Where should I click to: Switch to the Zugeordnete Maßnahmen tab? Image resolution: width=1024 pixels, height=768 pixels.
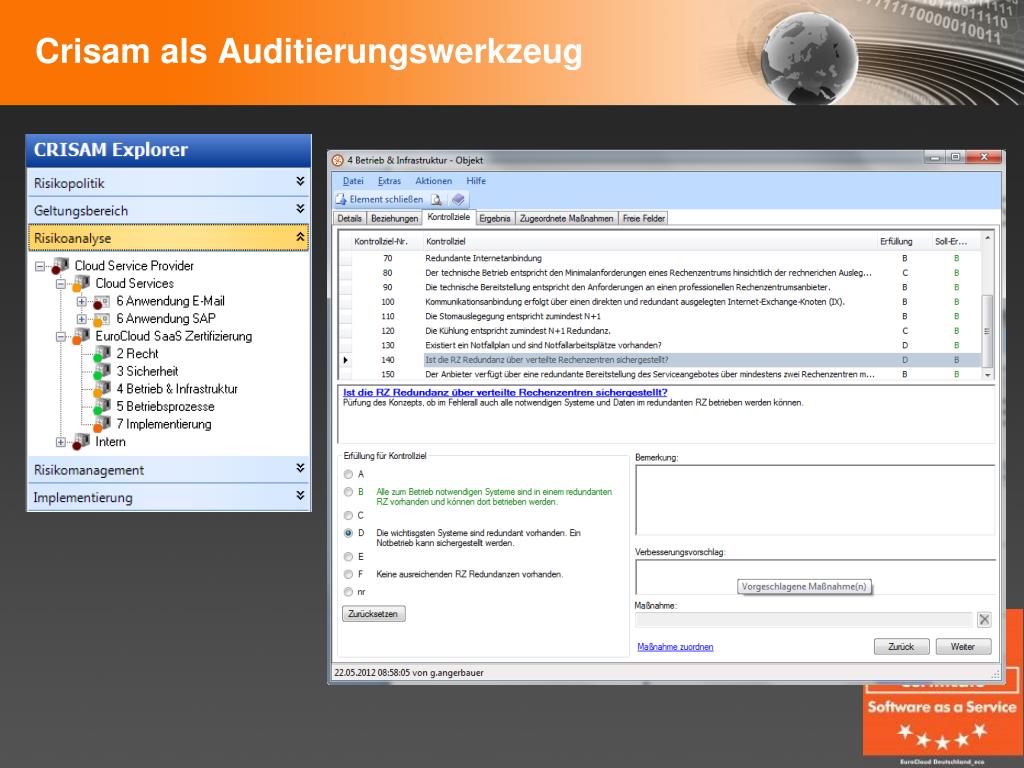click(x=566, y=218)
